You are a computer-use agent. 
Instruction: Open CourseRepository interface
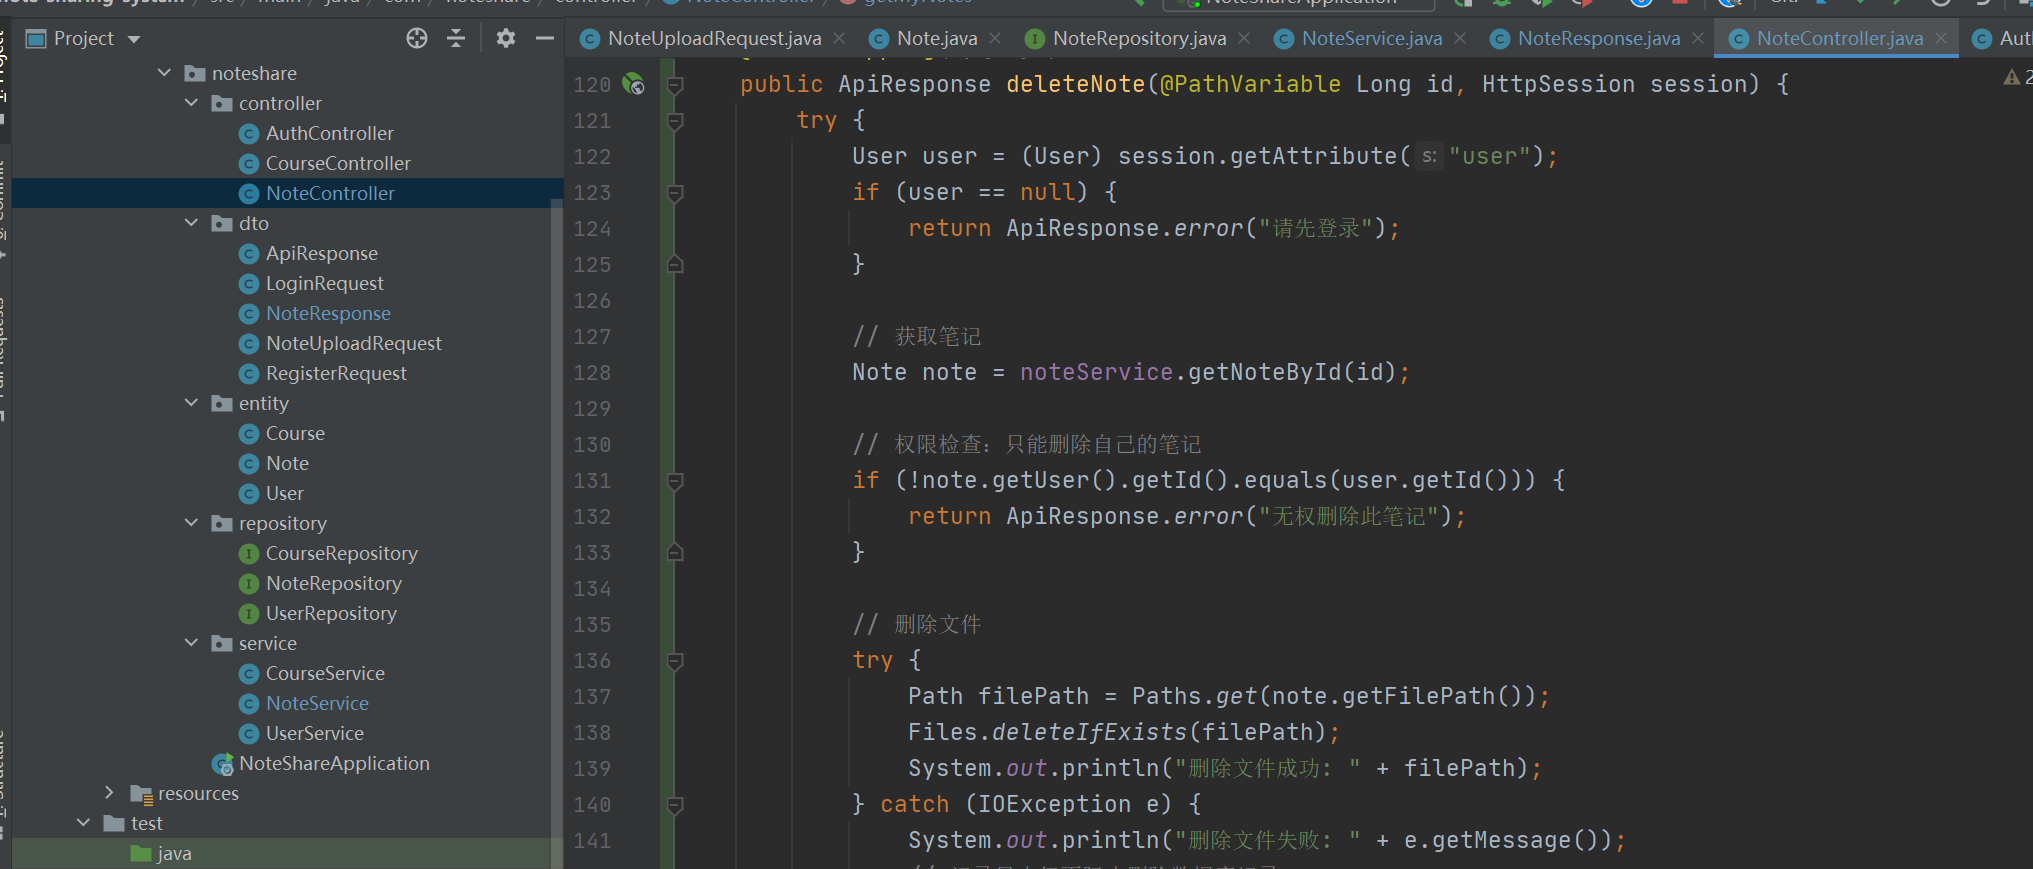[x=341, y=553]
